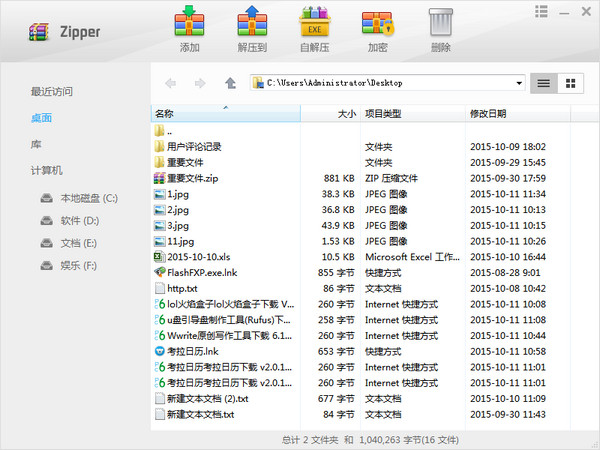Viewport: 600px width, 450px height.
Task: Click the 添加 (Add) archive icon
Action: tap(189, 21)
